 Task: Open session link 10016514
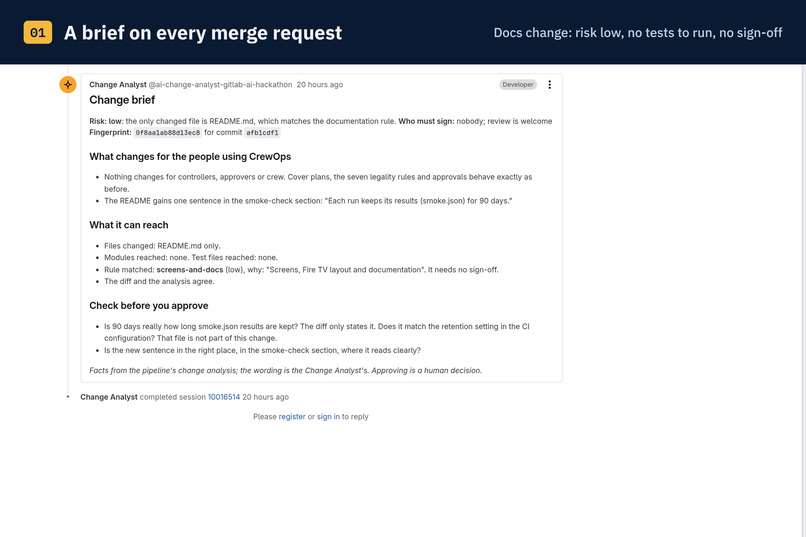[224, 397]
